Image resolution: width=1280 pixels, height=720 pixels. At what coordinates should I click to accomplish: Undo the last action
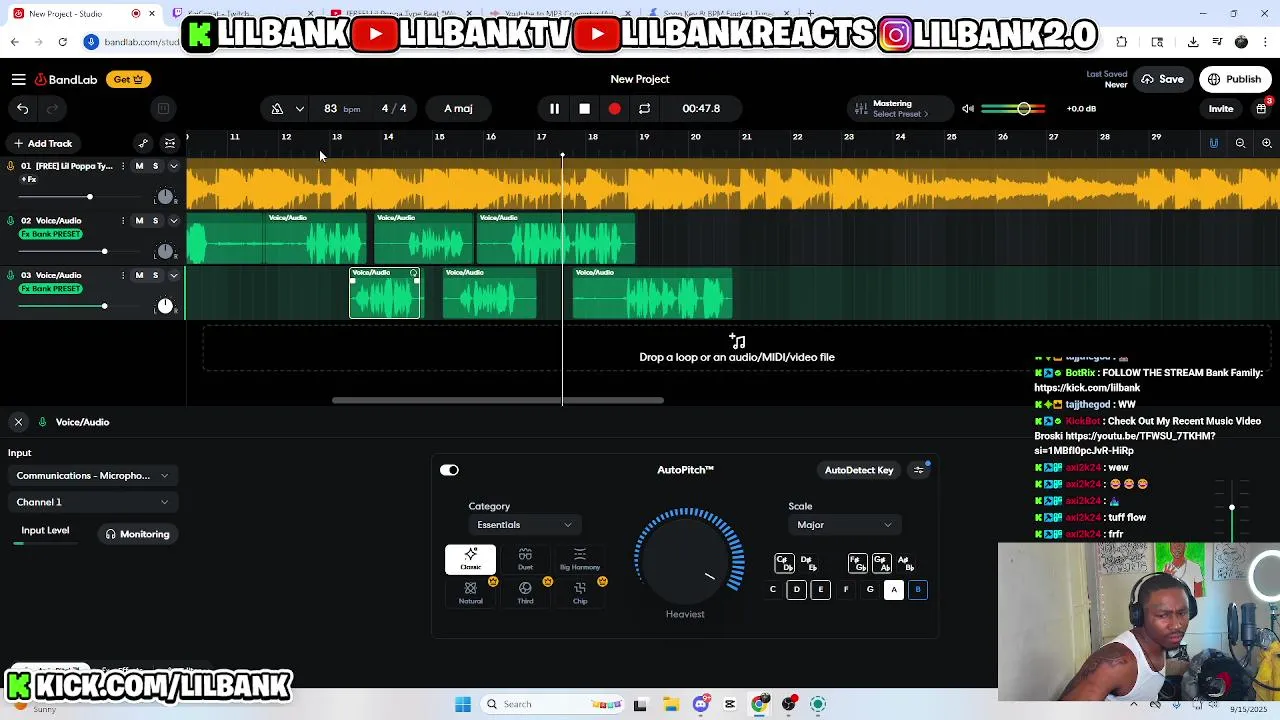[x=22, y=108]
